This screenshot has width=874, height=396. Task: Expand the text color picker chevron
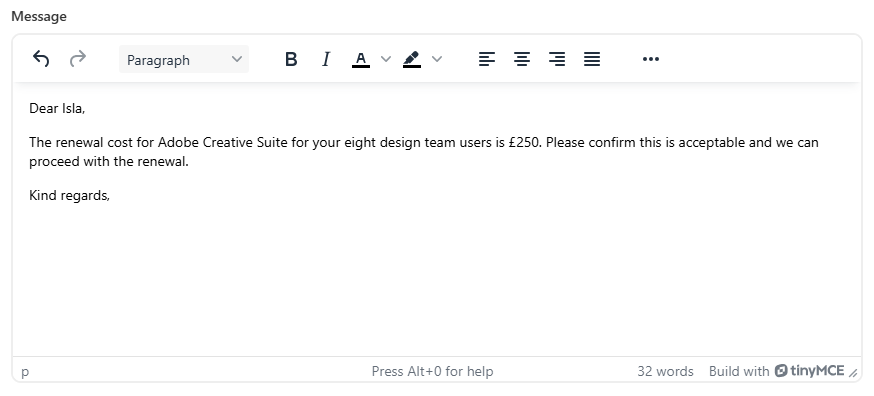point(386,59)
